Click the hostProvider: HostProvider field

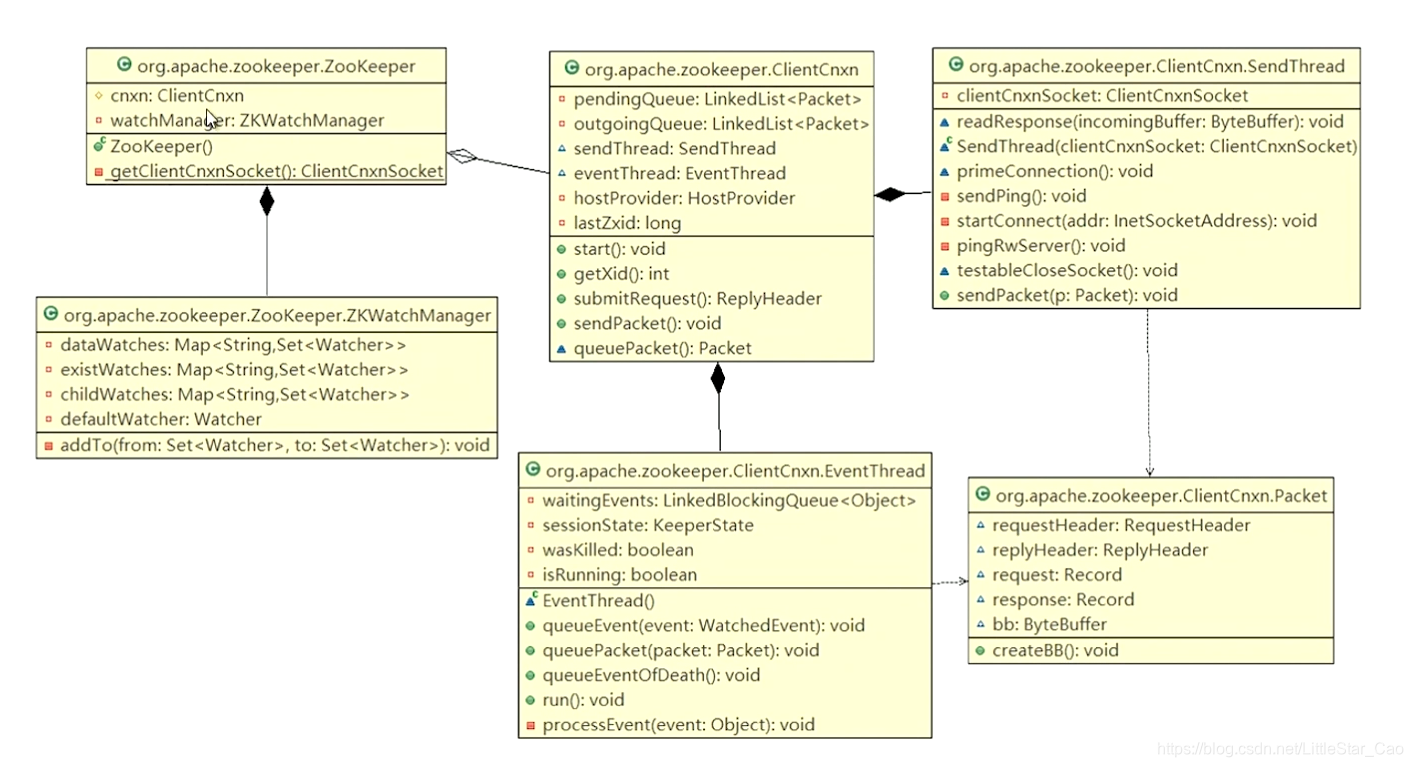[x=684, y=198]
